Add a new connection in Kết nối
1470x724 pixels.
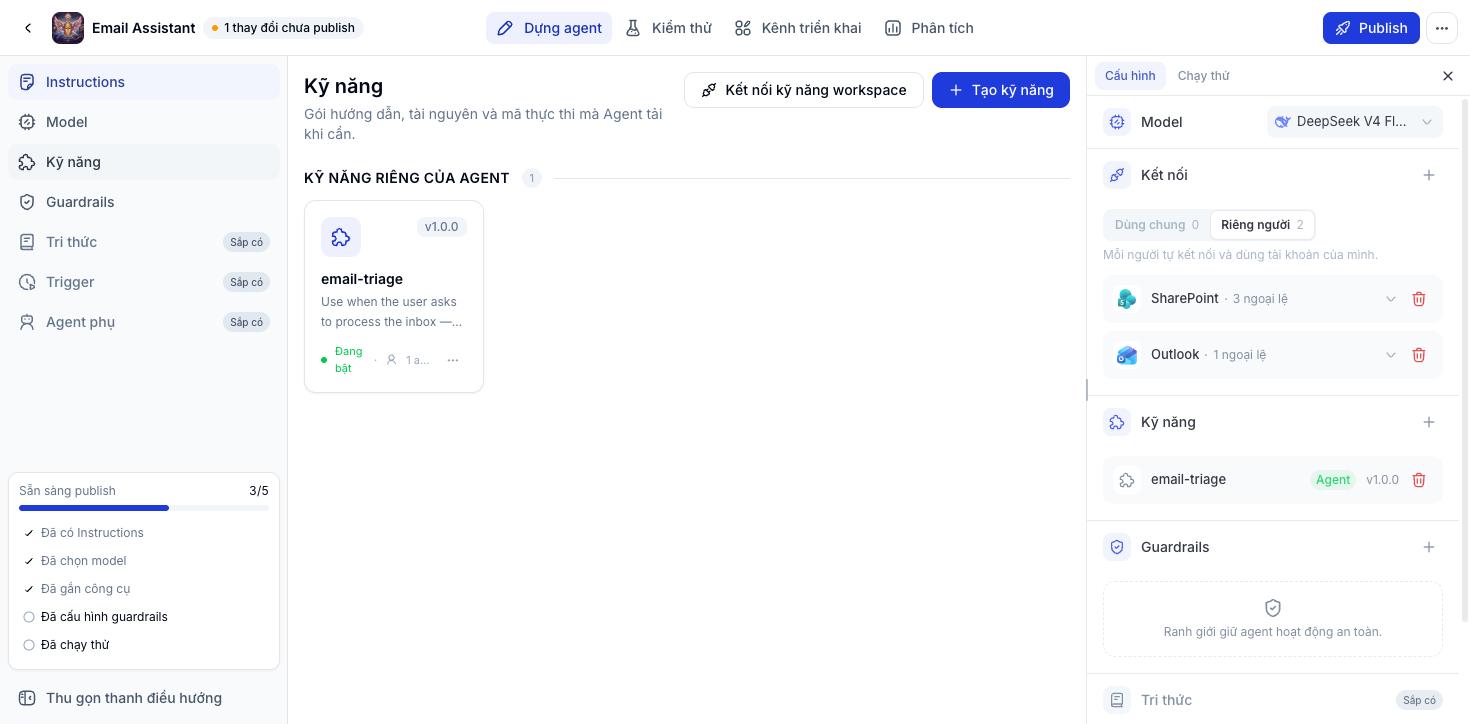[1429, 175]
